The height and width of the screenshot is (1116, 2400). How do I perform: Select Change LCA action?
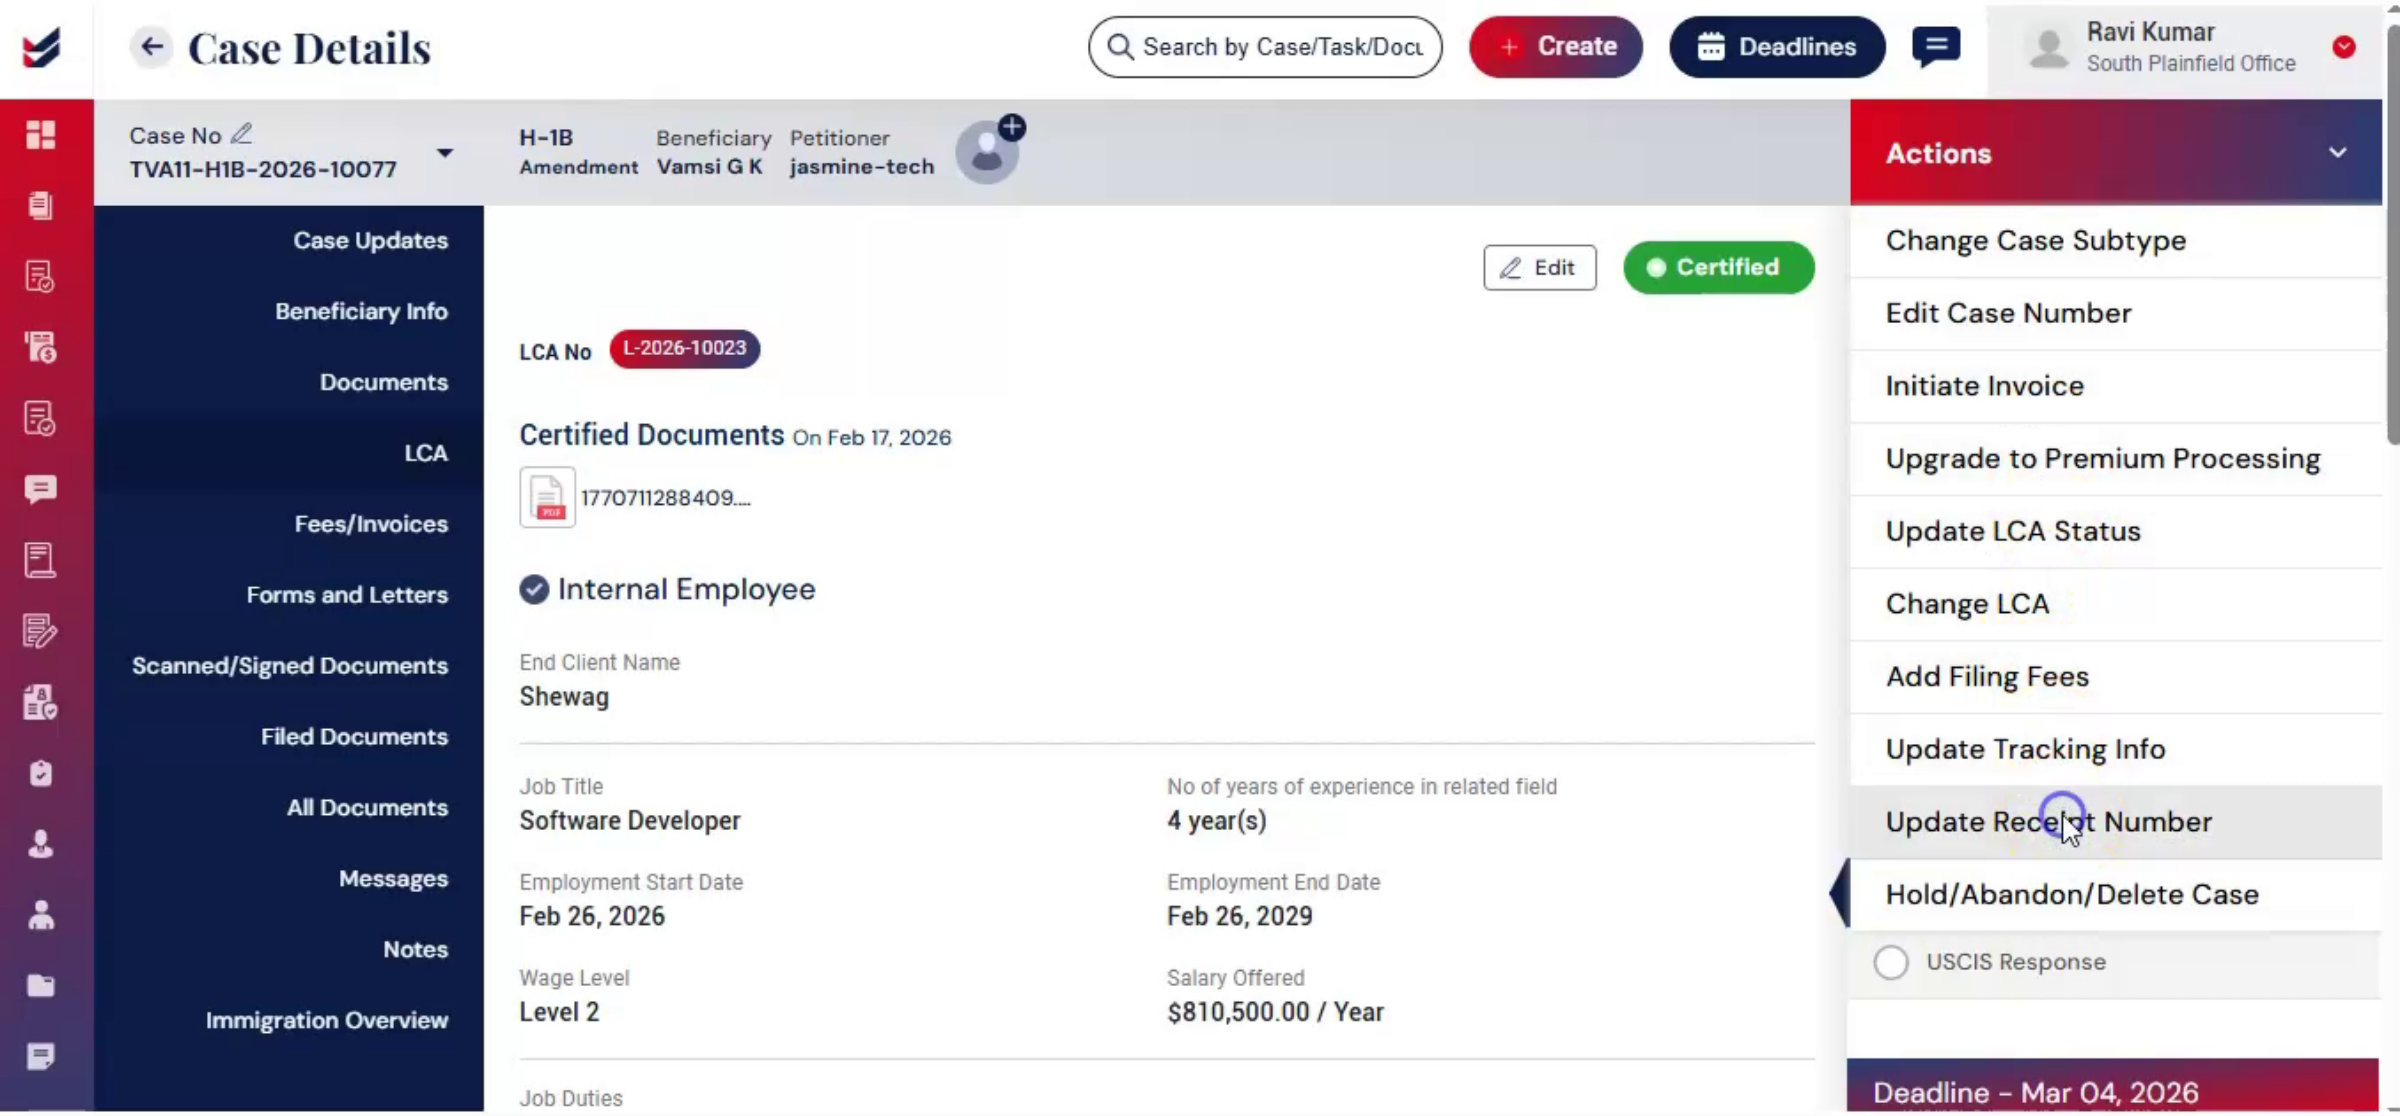2115,604
